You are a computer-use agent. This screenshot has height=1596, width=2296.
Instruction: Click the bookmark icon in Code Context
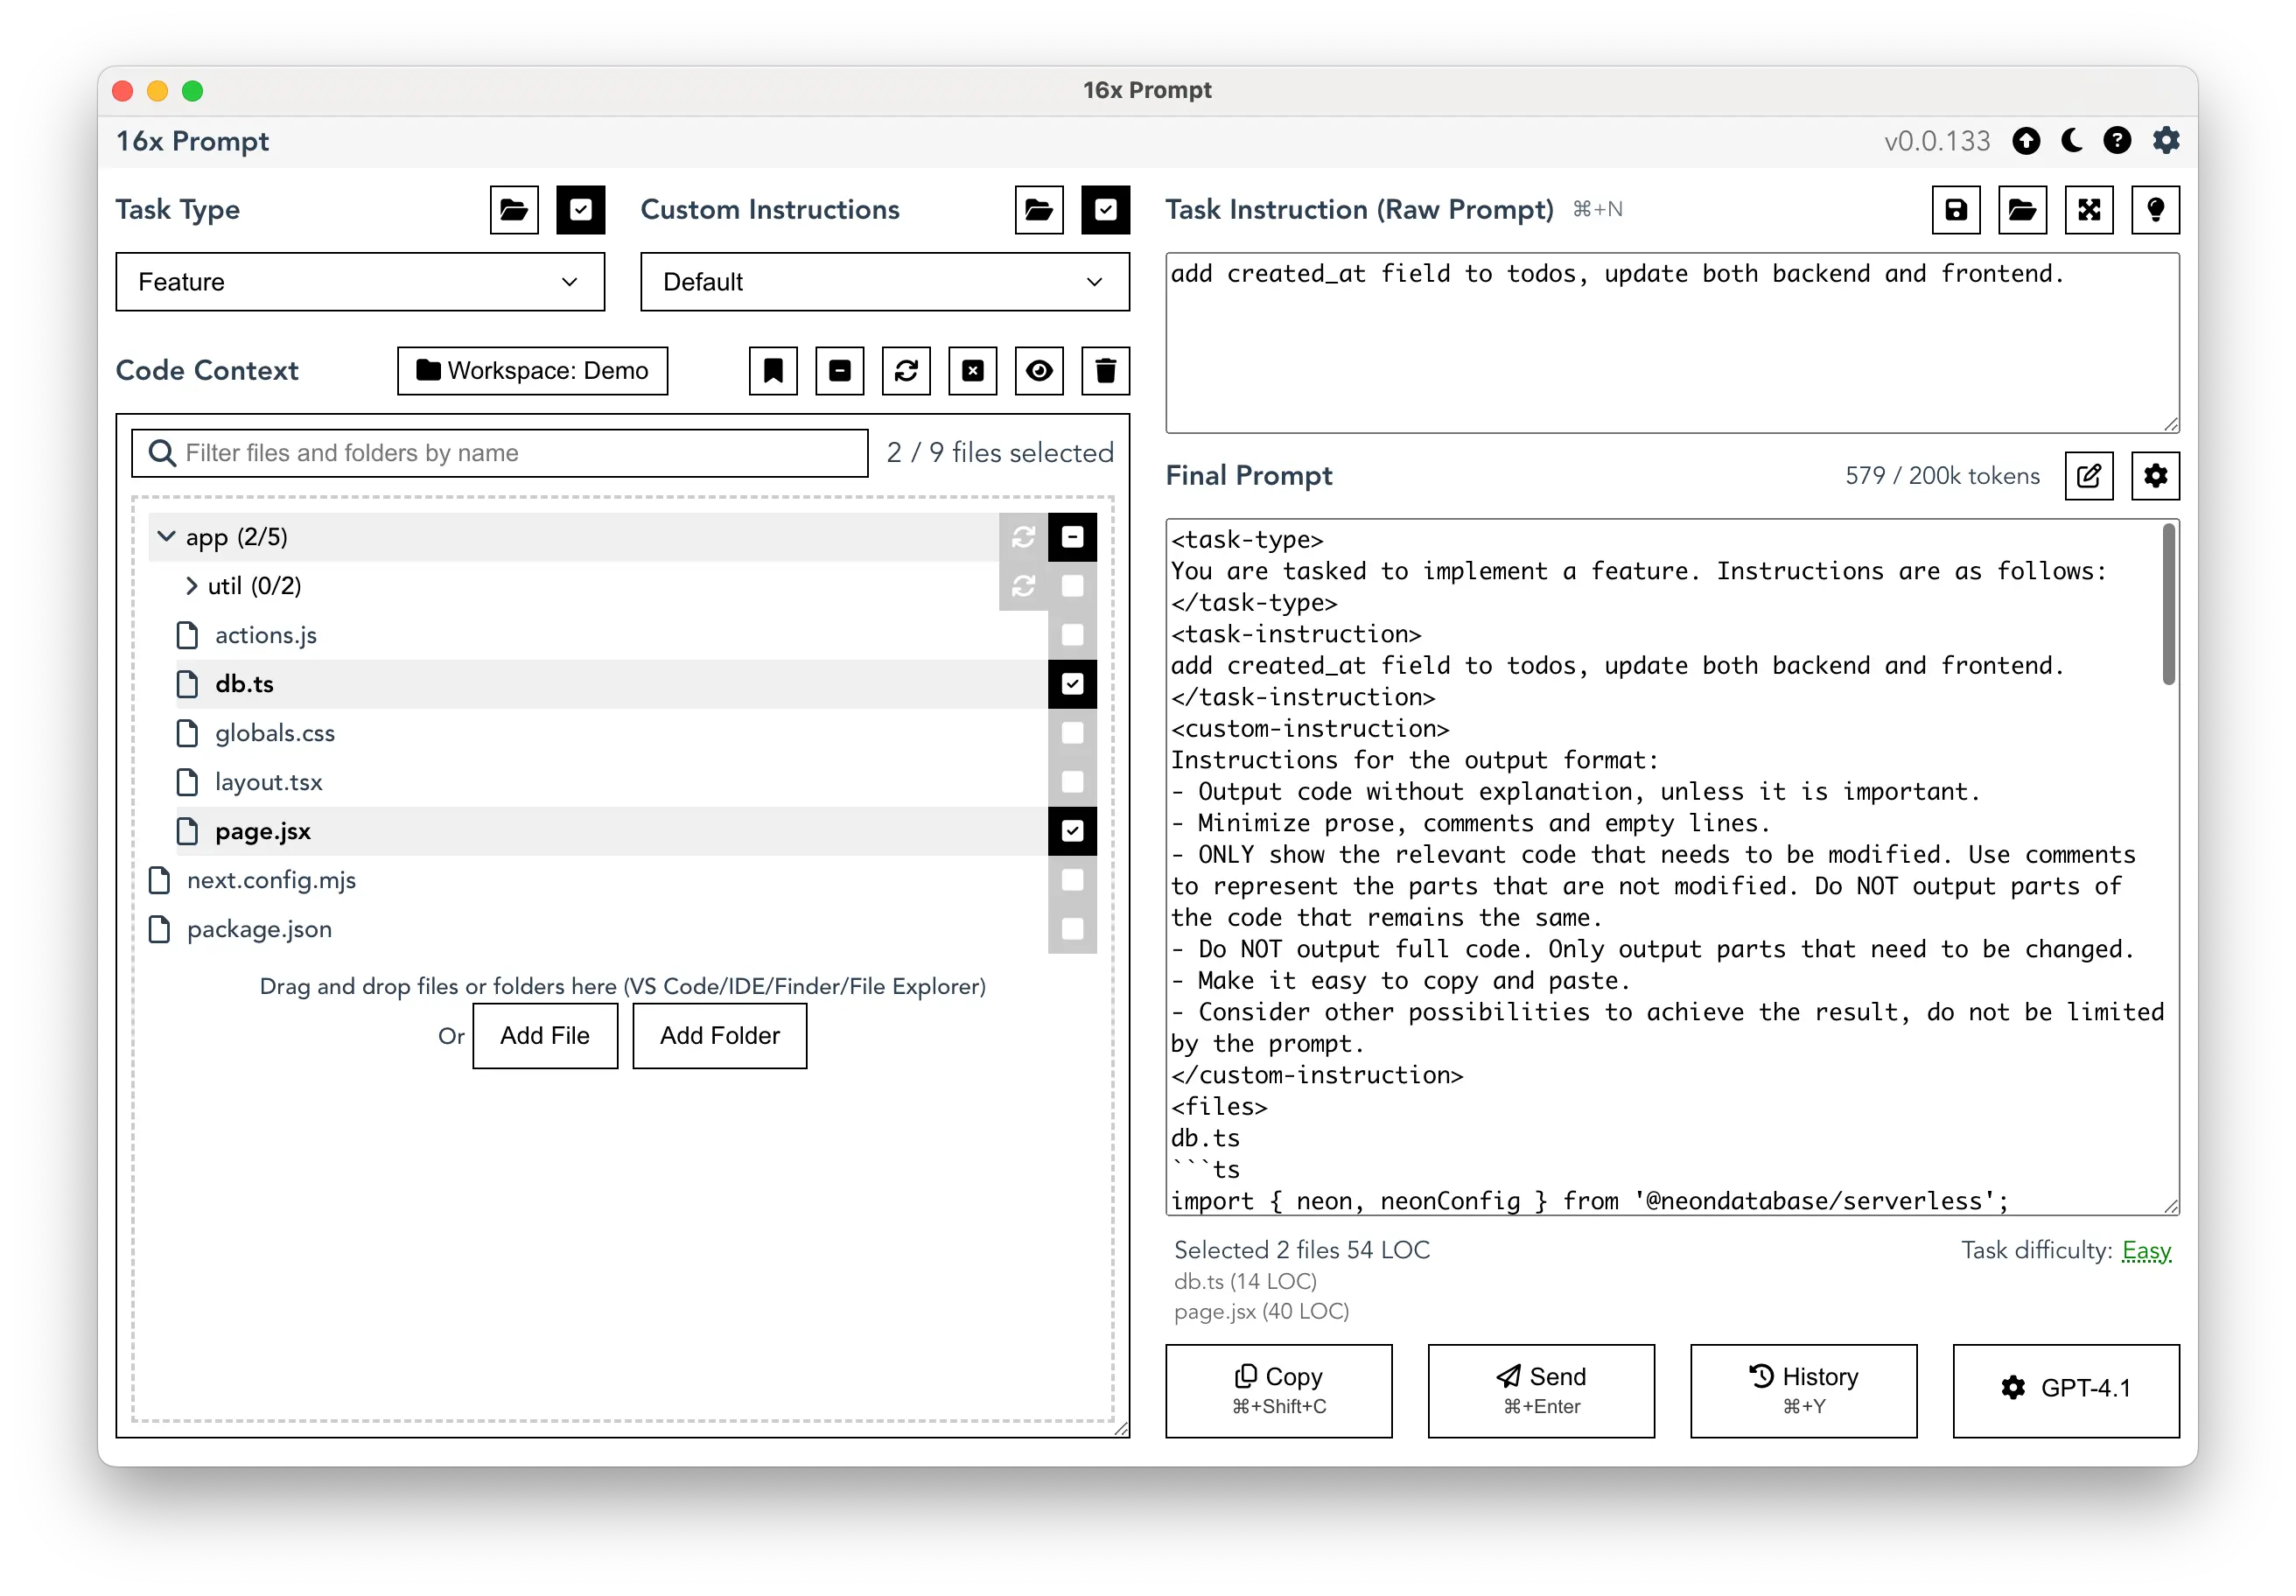[x=773, y=371]
